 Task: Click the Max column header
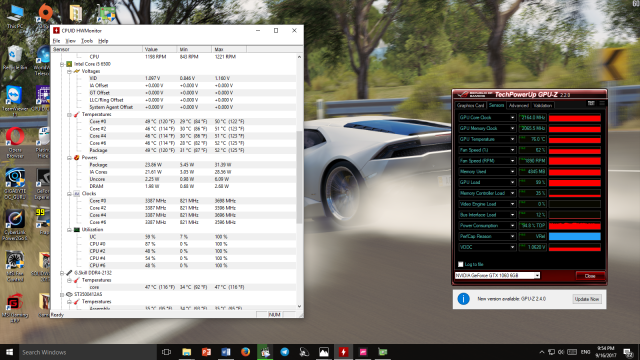coord(229,49)
